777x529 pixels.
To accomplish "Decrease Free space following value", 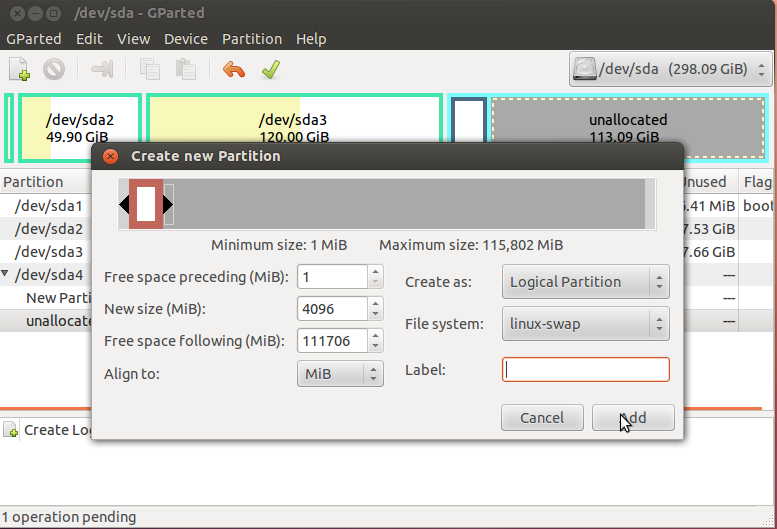I will pyautogui.click(x=375, y=346).
